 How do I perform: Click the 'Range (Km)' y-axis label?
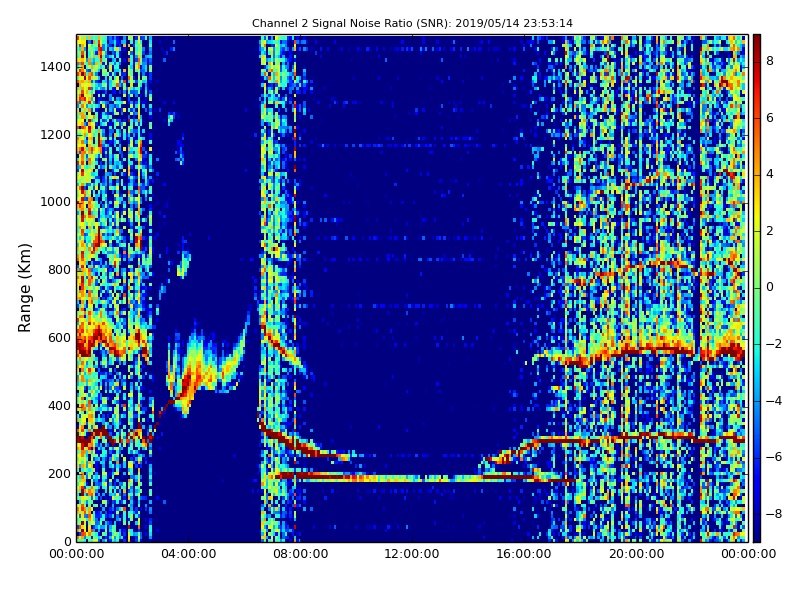tap(24, 288)
